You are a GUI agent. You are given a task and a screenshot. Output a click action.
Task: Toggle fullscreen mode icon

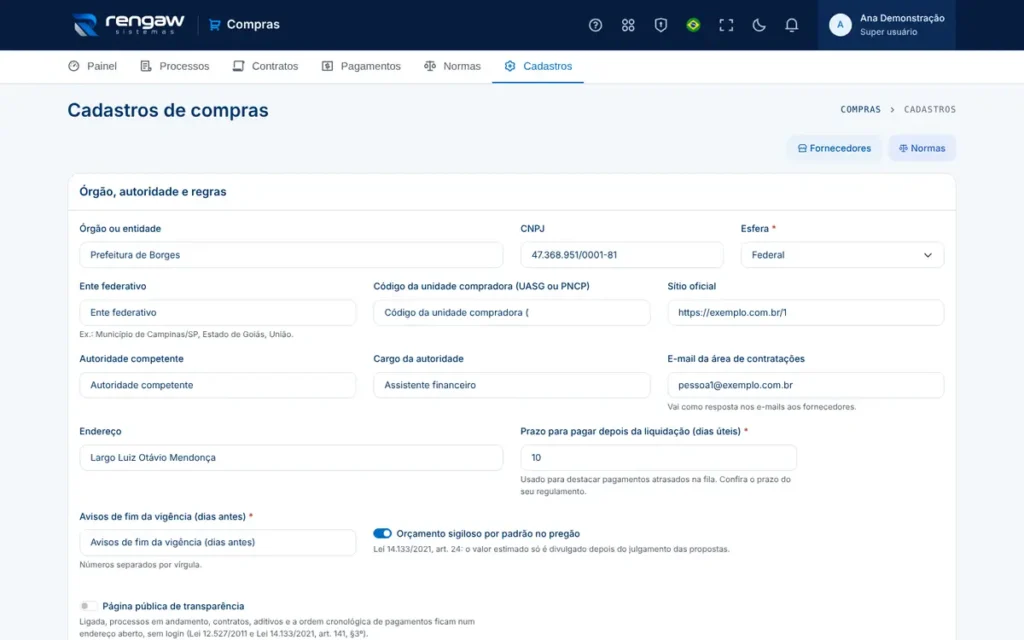(x=726, y=25)
